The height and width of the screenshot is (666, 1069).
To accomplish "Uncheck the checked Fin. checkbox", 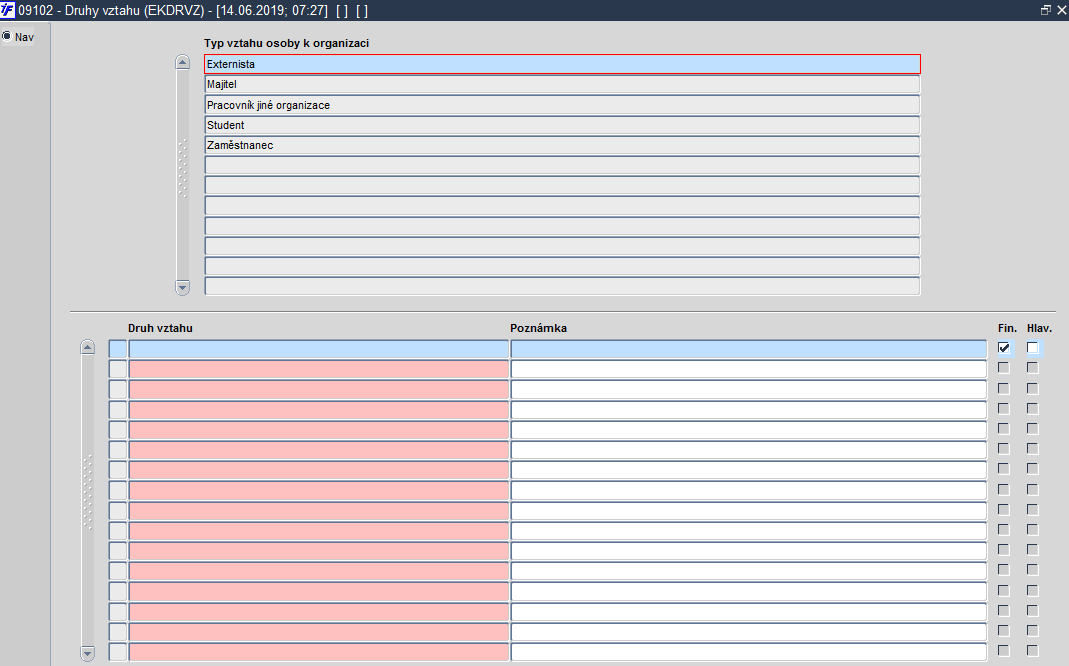I will 1004,348.
